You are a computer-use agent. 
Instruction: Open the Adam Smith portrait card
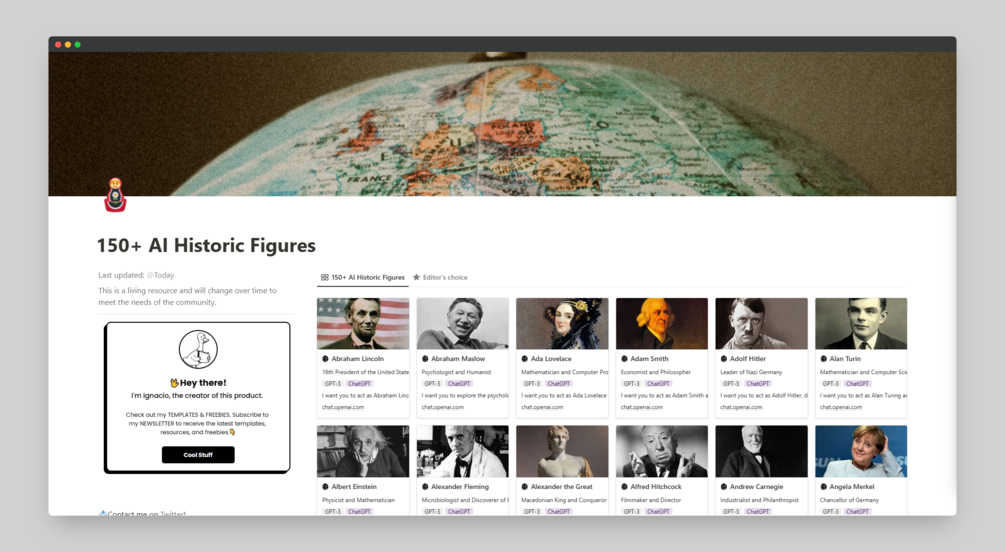pyautogui.click(x=662, y=324)
